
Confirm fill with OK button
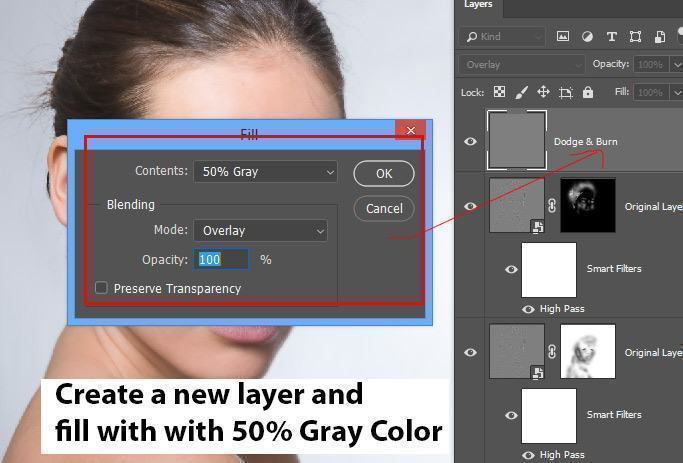(x=384, y=173)
